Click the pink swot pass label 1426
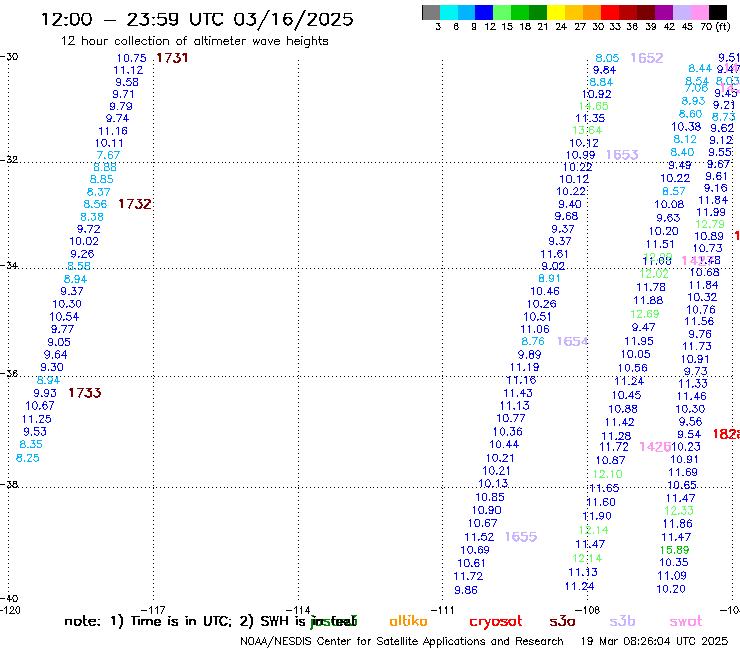Screen dimensions: 740x650 coord(655,447)
